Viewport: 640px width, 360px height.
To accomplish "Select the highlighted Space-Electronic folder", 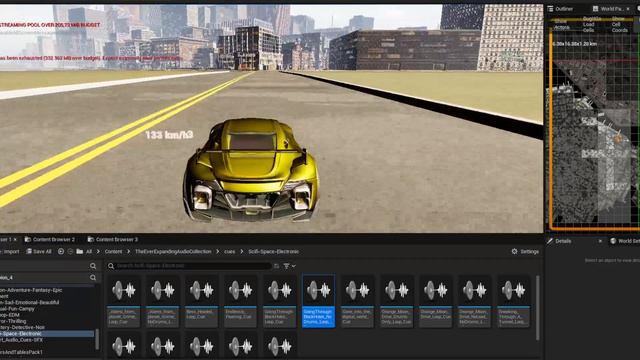I will pyautogui.click(x=47, y=333).
